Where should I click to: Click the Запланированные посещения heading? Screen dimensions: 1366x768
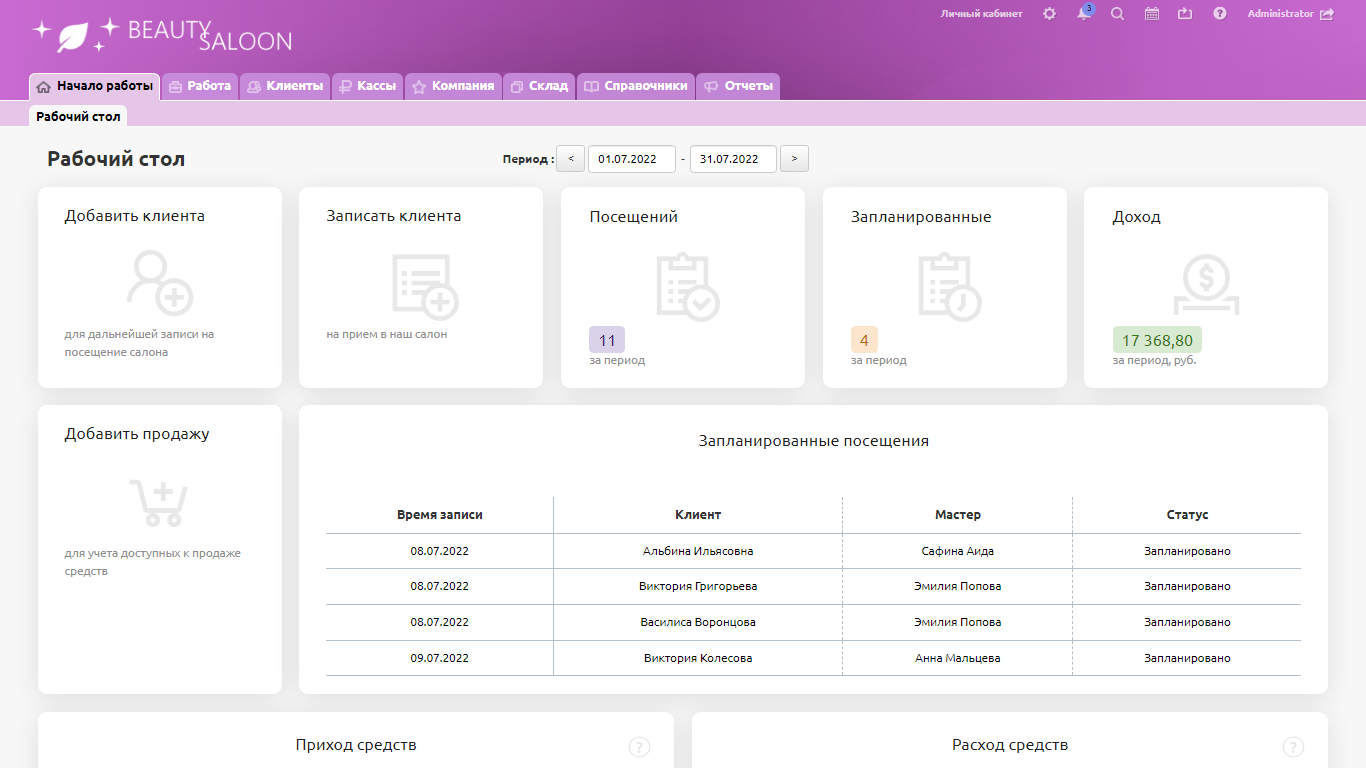(814, 441)
